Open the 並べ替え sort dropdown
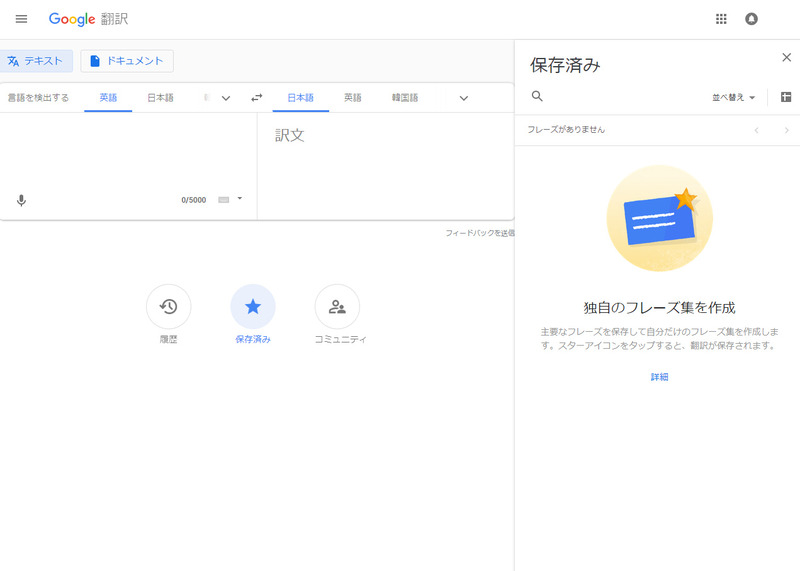 click(733, 97)
